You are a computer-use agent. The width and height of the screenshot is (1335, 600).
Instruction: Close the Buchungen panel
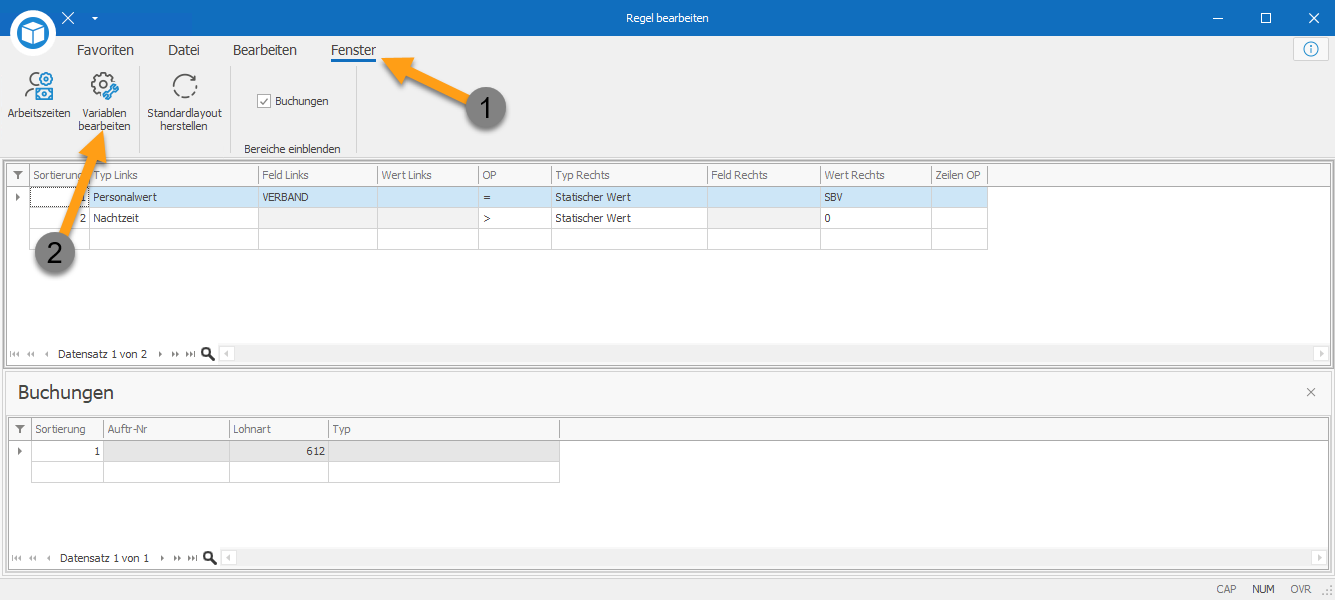1311,392
